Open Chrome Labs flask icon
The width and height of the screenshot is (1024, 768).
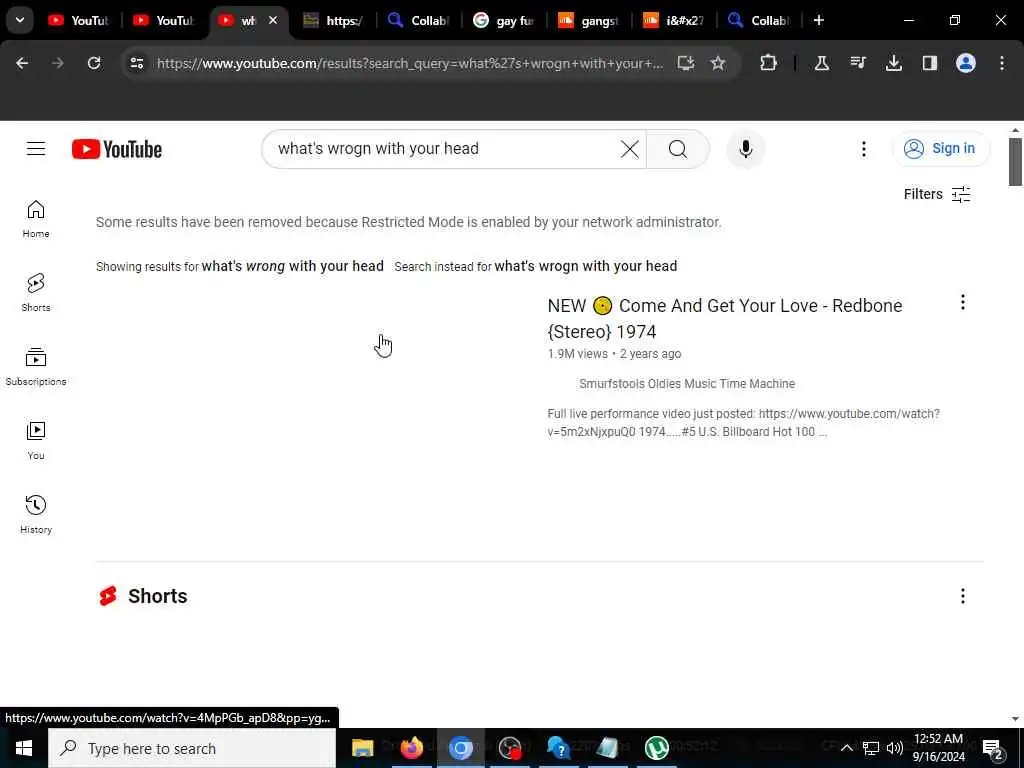pyautogui.click(x=822, y=63)
